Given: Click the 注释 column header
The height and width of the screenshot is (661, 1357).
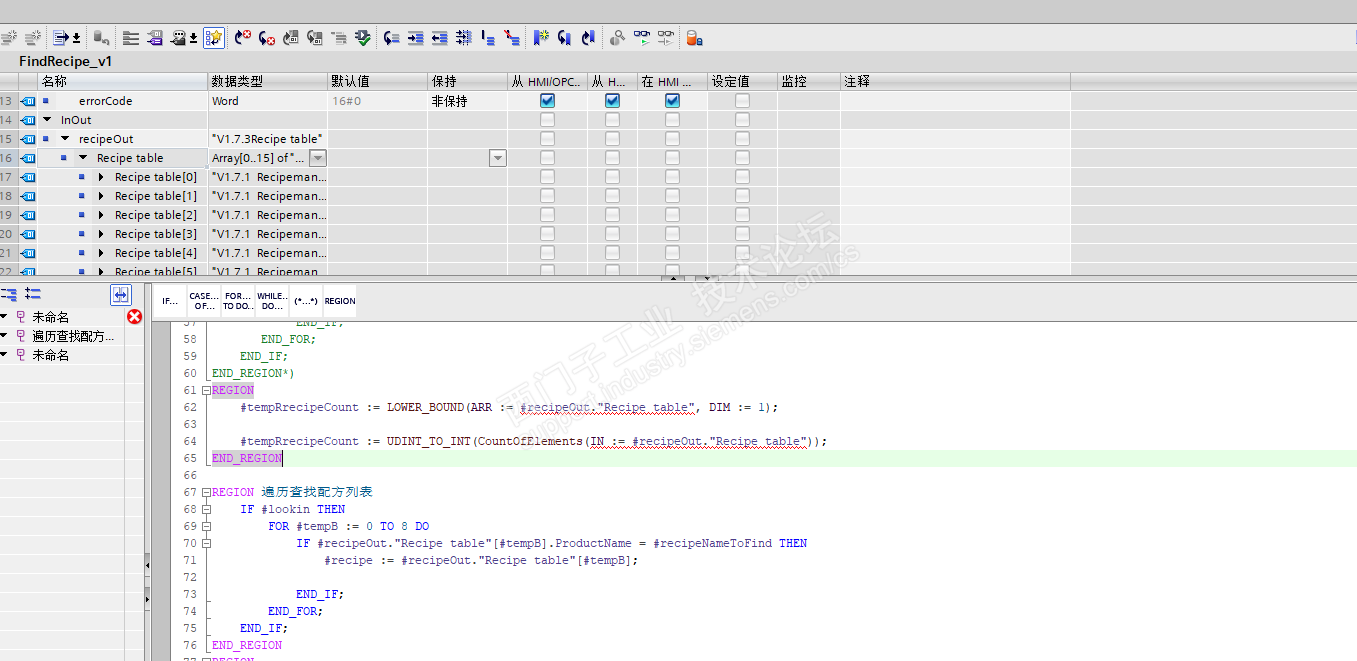Looking at the screenshot, I should pos(955,81).
